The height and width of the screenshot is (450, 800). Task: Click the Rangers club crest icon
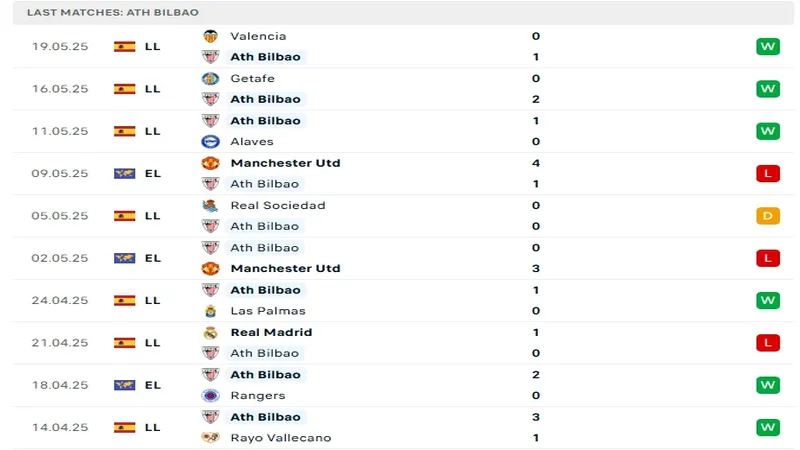(210, 395)
